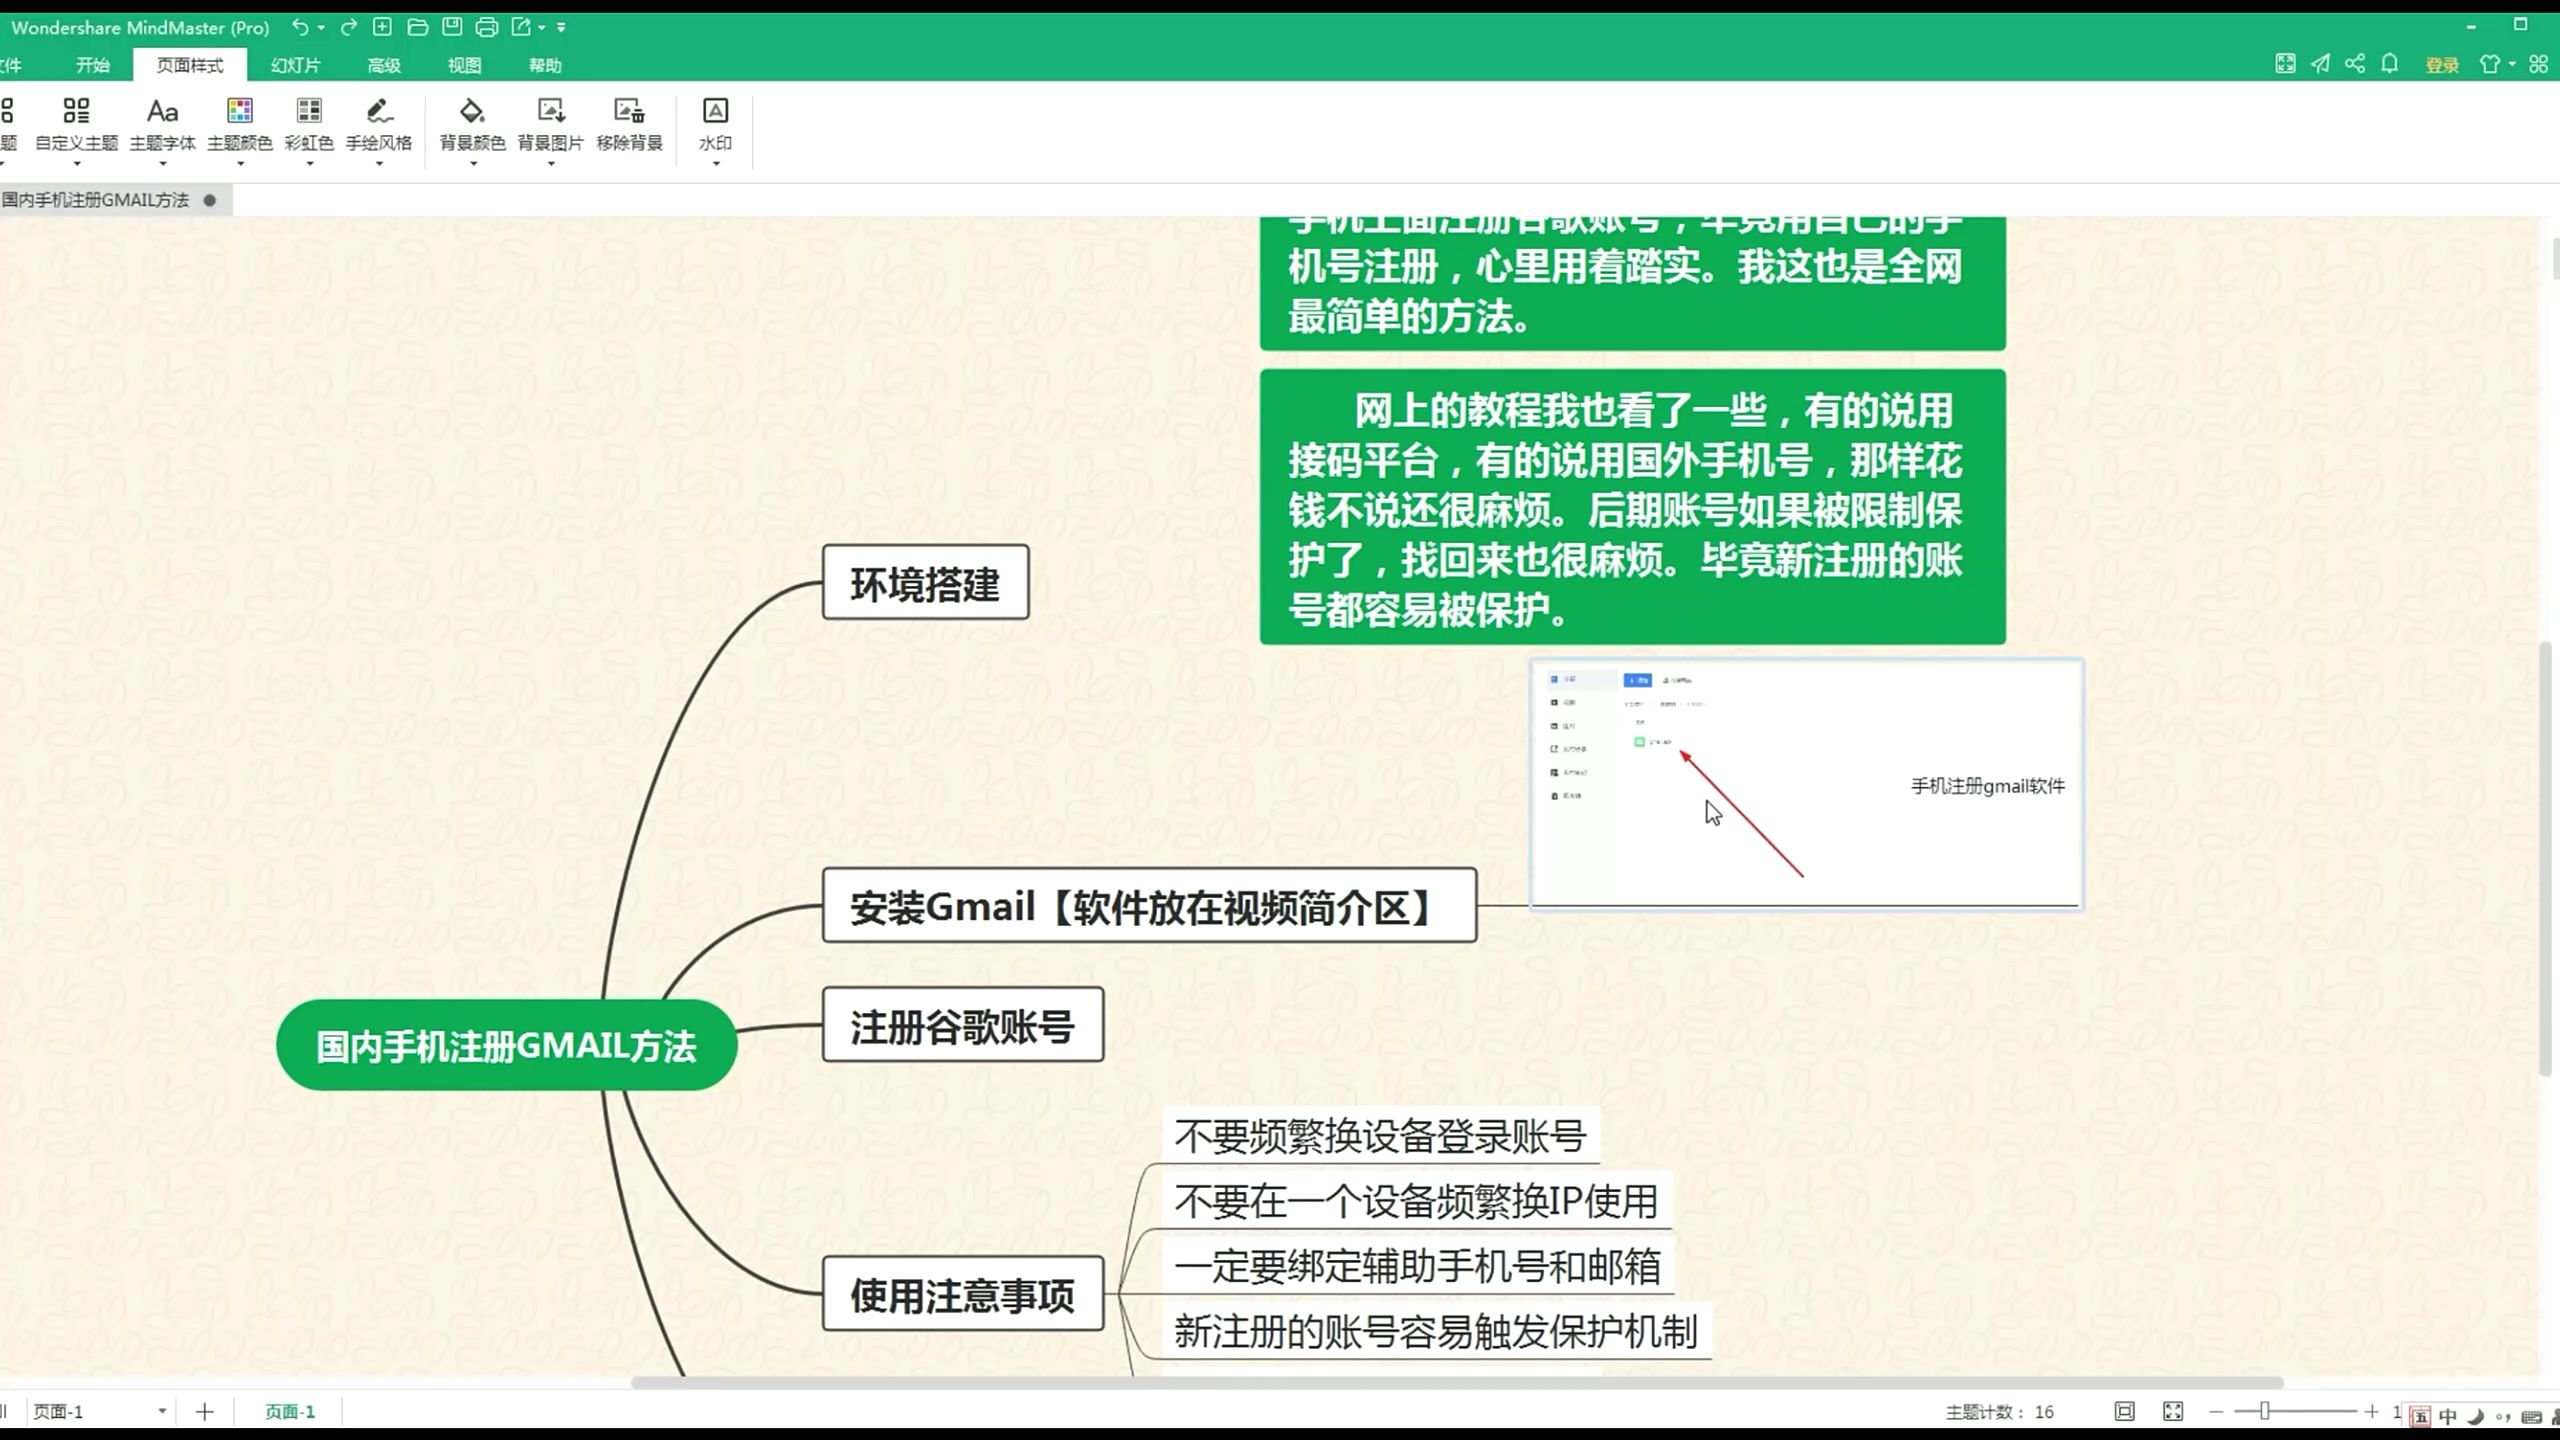Expand dropdown arrow under 水印

tap(716, 164)
